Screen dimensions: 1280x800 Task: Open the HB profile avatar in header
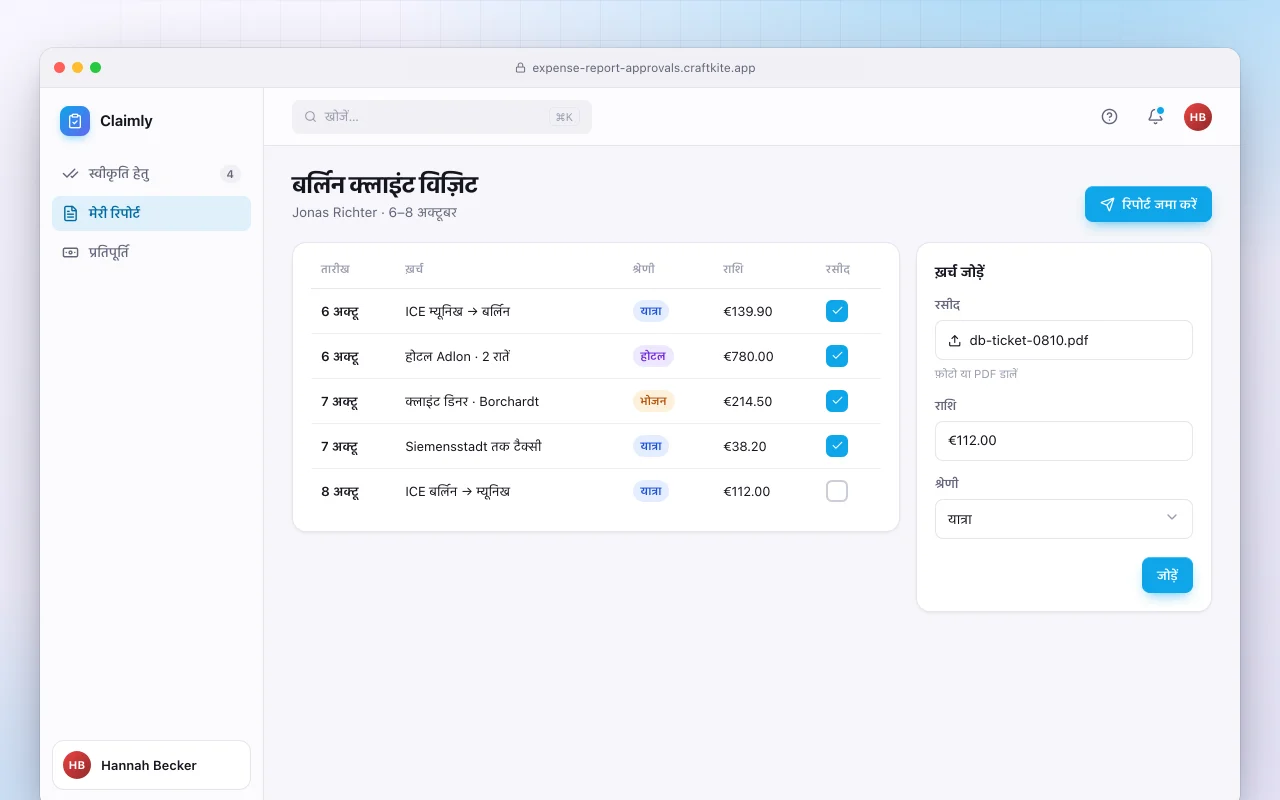(1198, 117)
